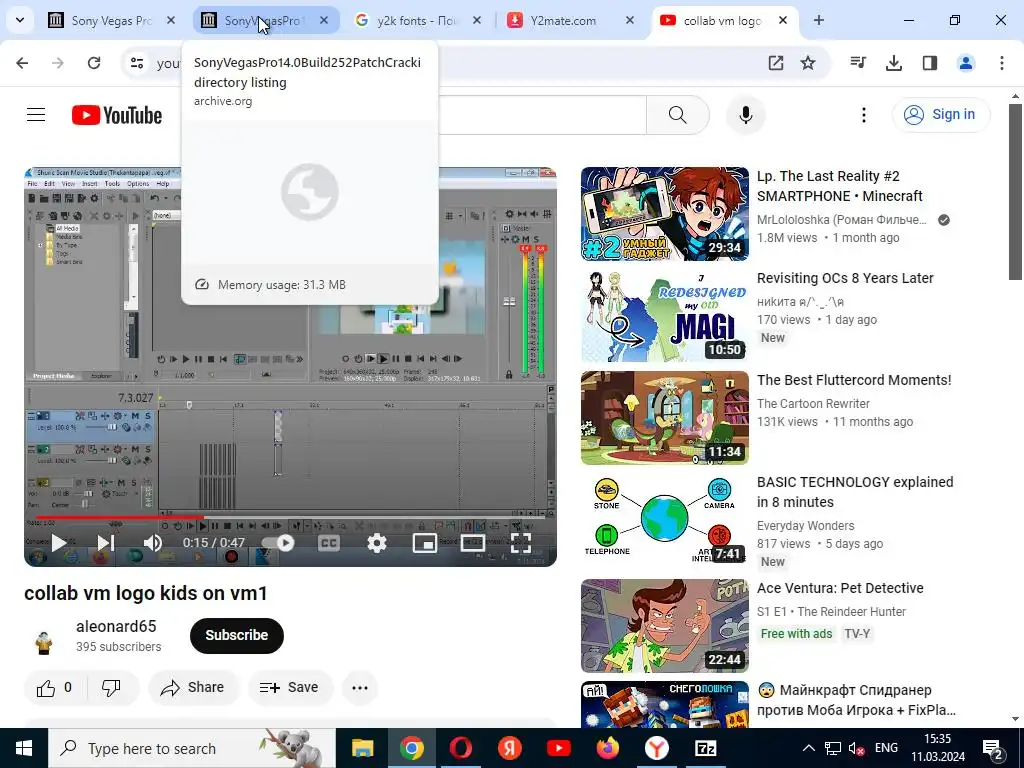Click the page vertical scrollbar

(1016, 192)
